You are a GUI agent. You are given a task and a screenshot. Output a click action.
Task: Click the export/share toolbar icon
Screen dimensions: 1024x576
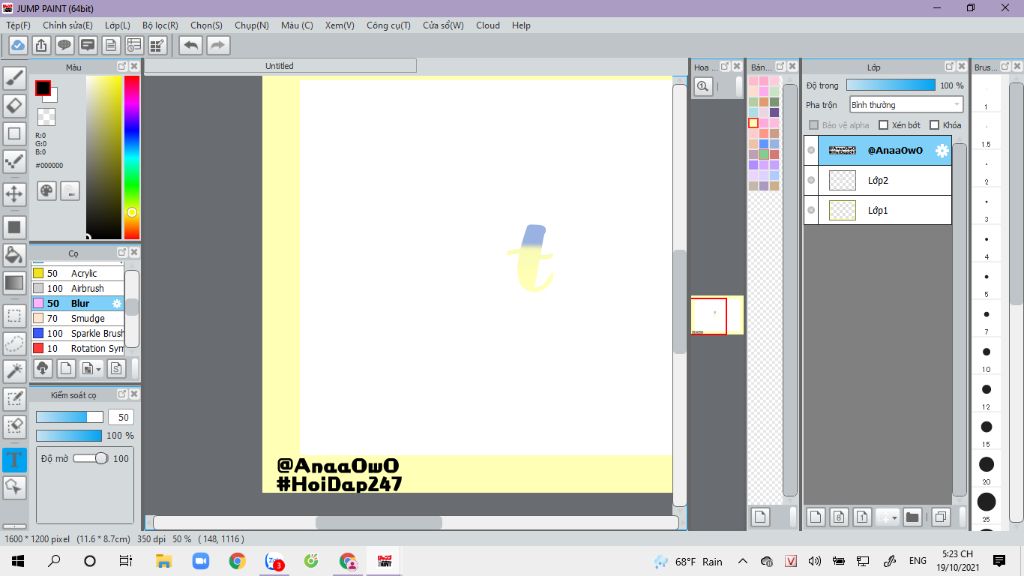pos(41,45)
